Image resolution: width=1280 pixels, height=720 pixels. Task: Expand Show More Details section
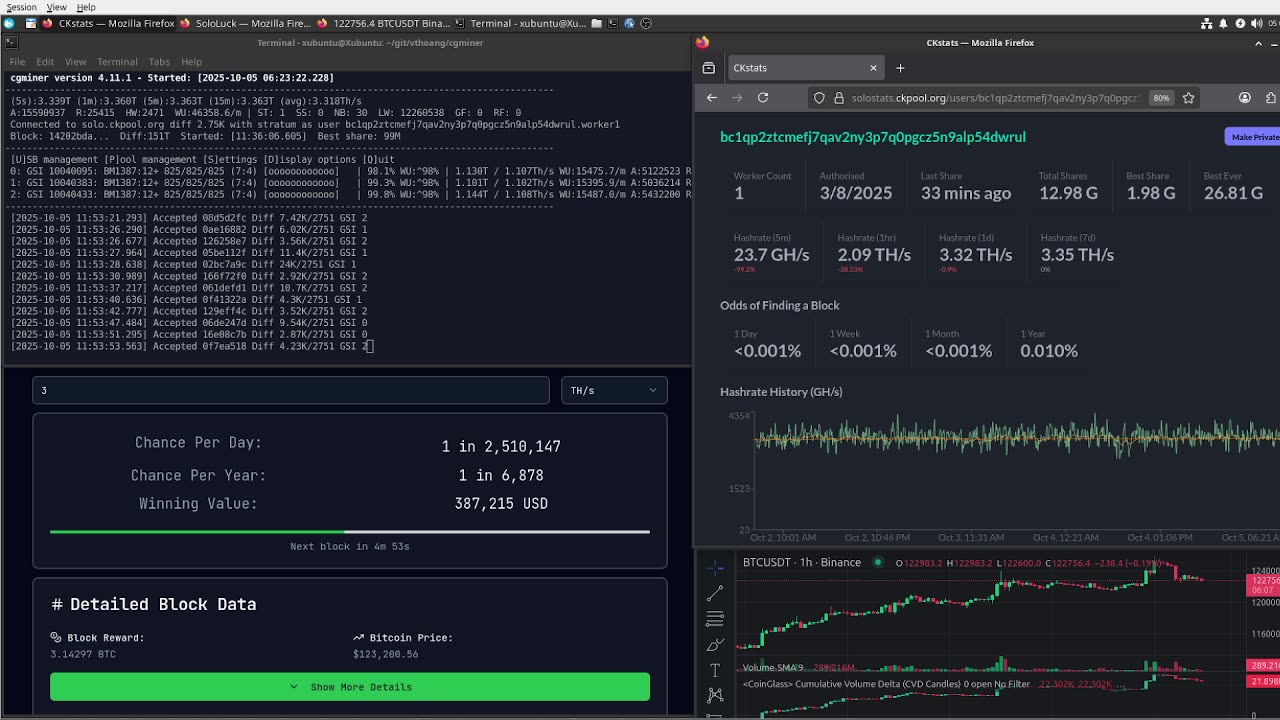pyautogui.click(x=350, y=687)
